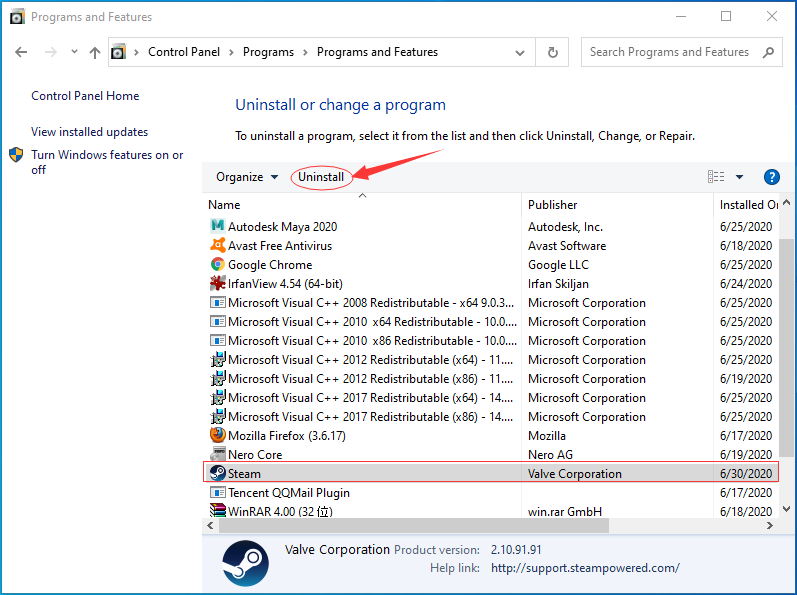Image resolution: width=797 pixels, height=595 pixels.
Task: Open Control Panel Home link
Action: (x=85, y=96)
